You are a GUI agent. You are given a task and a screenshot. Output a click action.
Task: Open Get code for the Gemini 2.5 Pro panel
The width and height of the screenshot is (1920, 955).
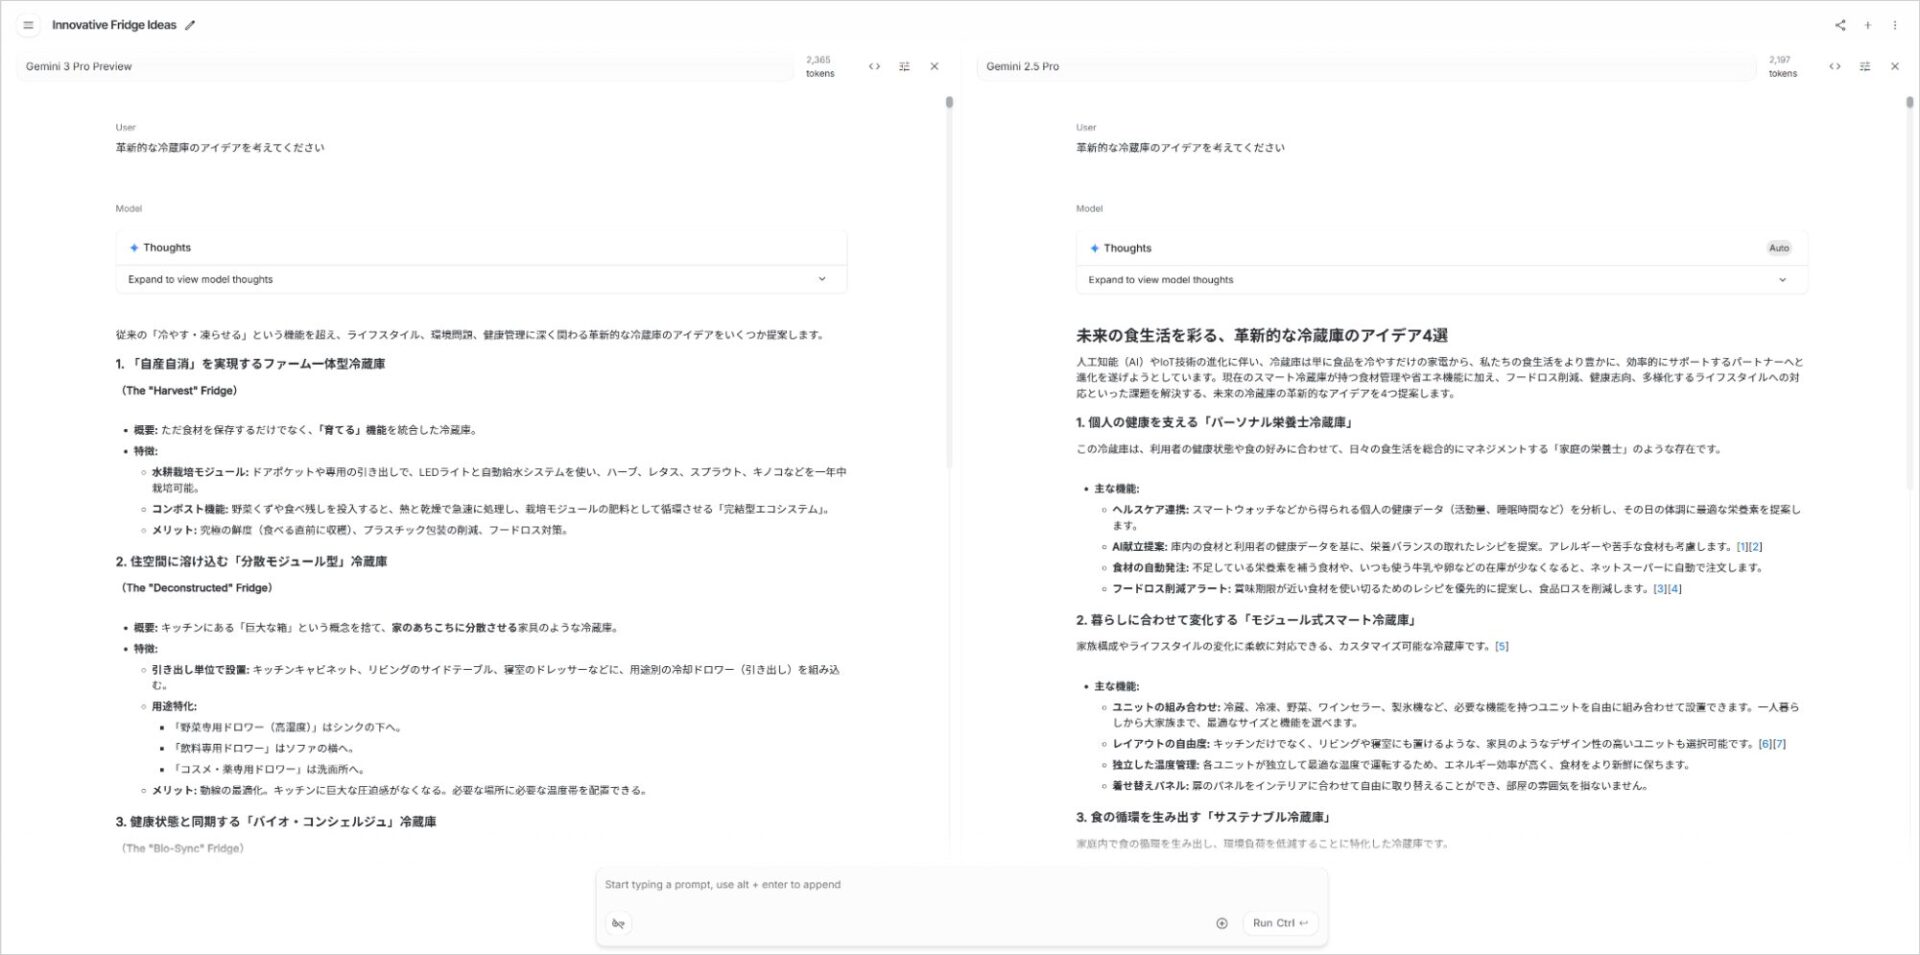pyautogui.click(x=1835, y=66)
